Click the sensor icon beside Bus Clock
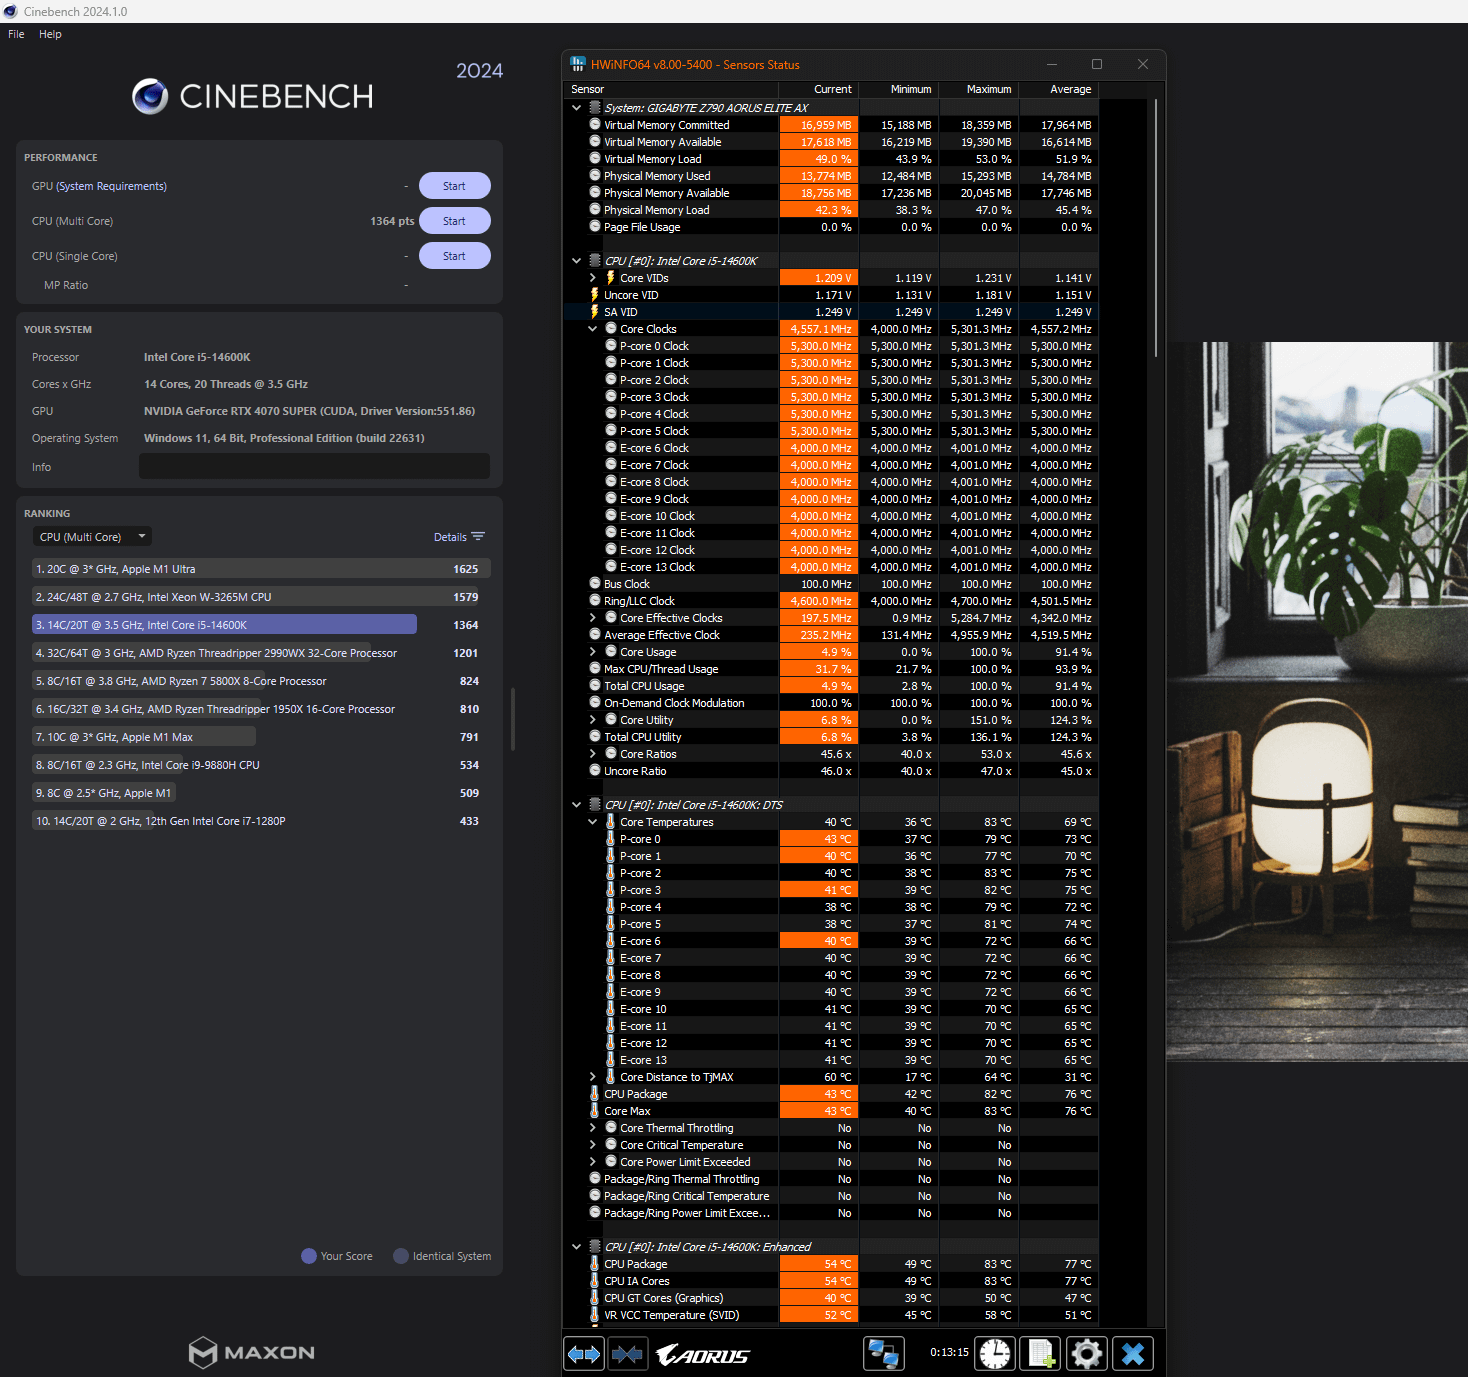The image size is (1468, 1377). (595, 584)
